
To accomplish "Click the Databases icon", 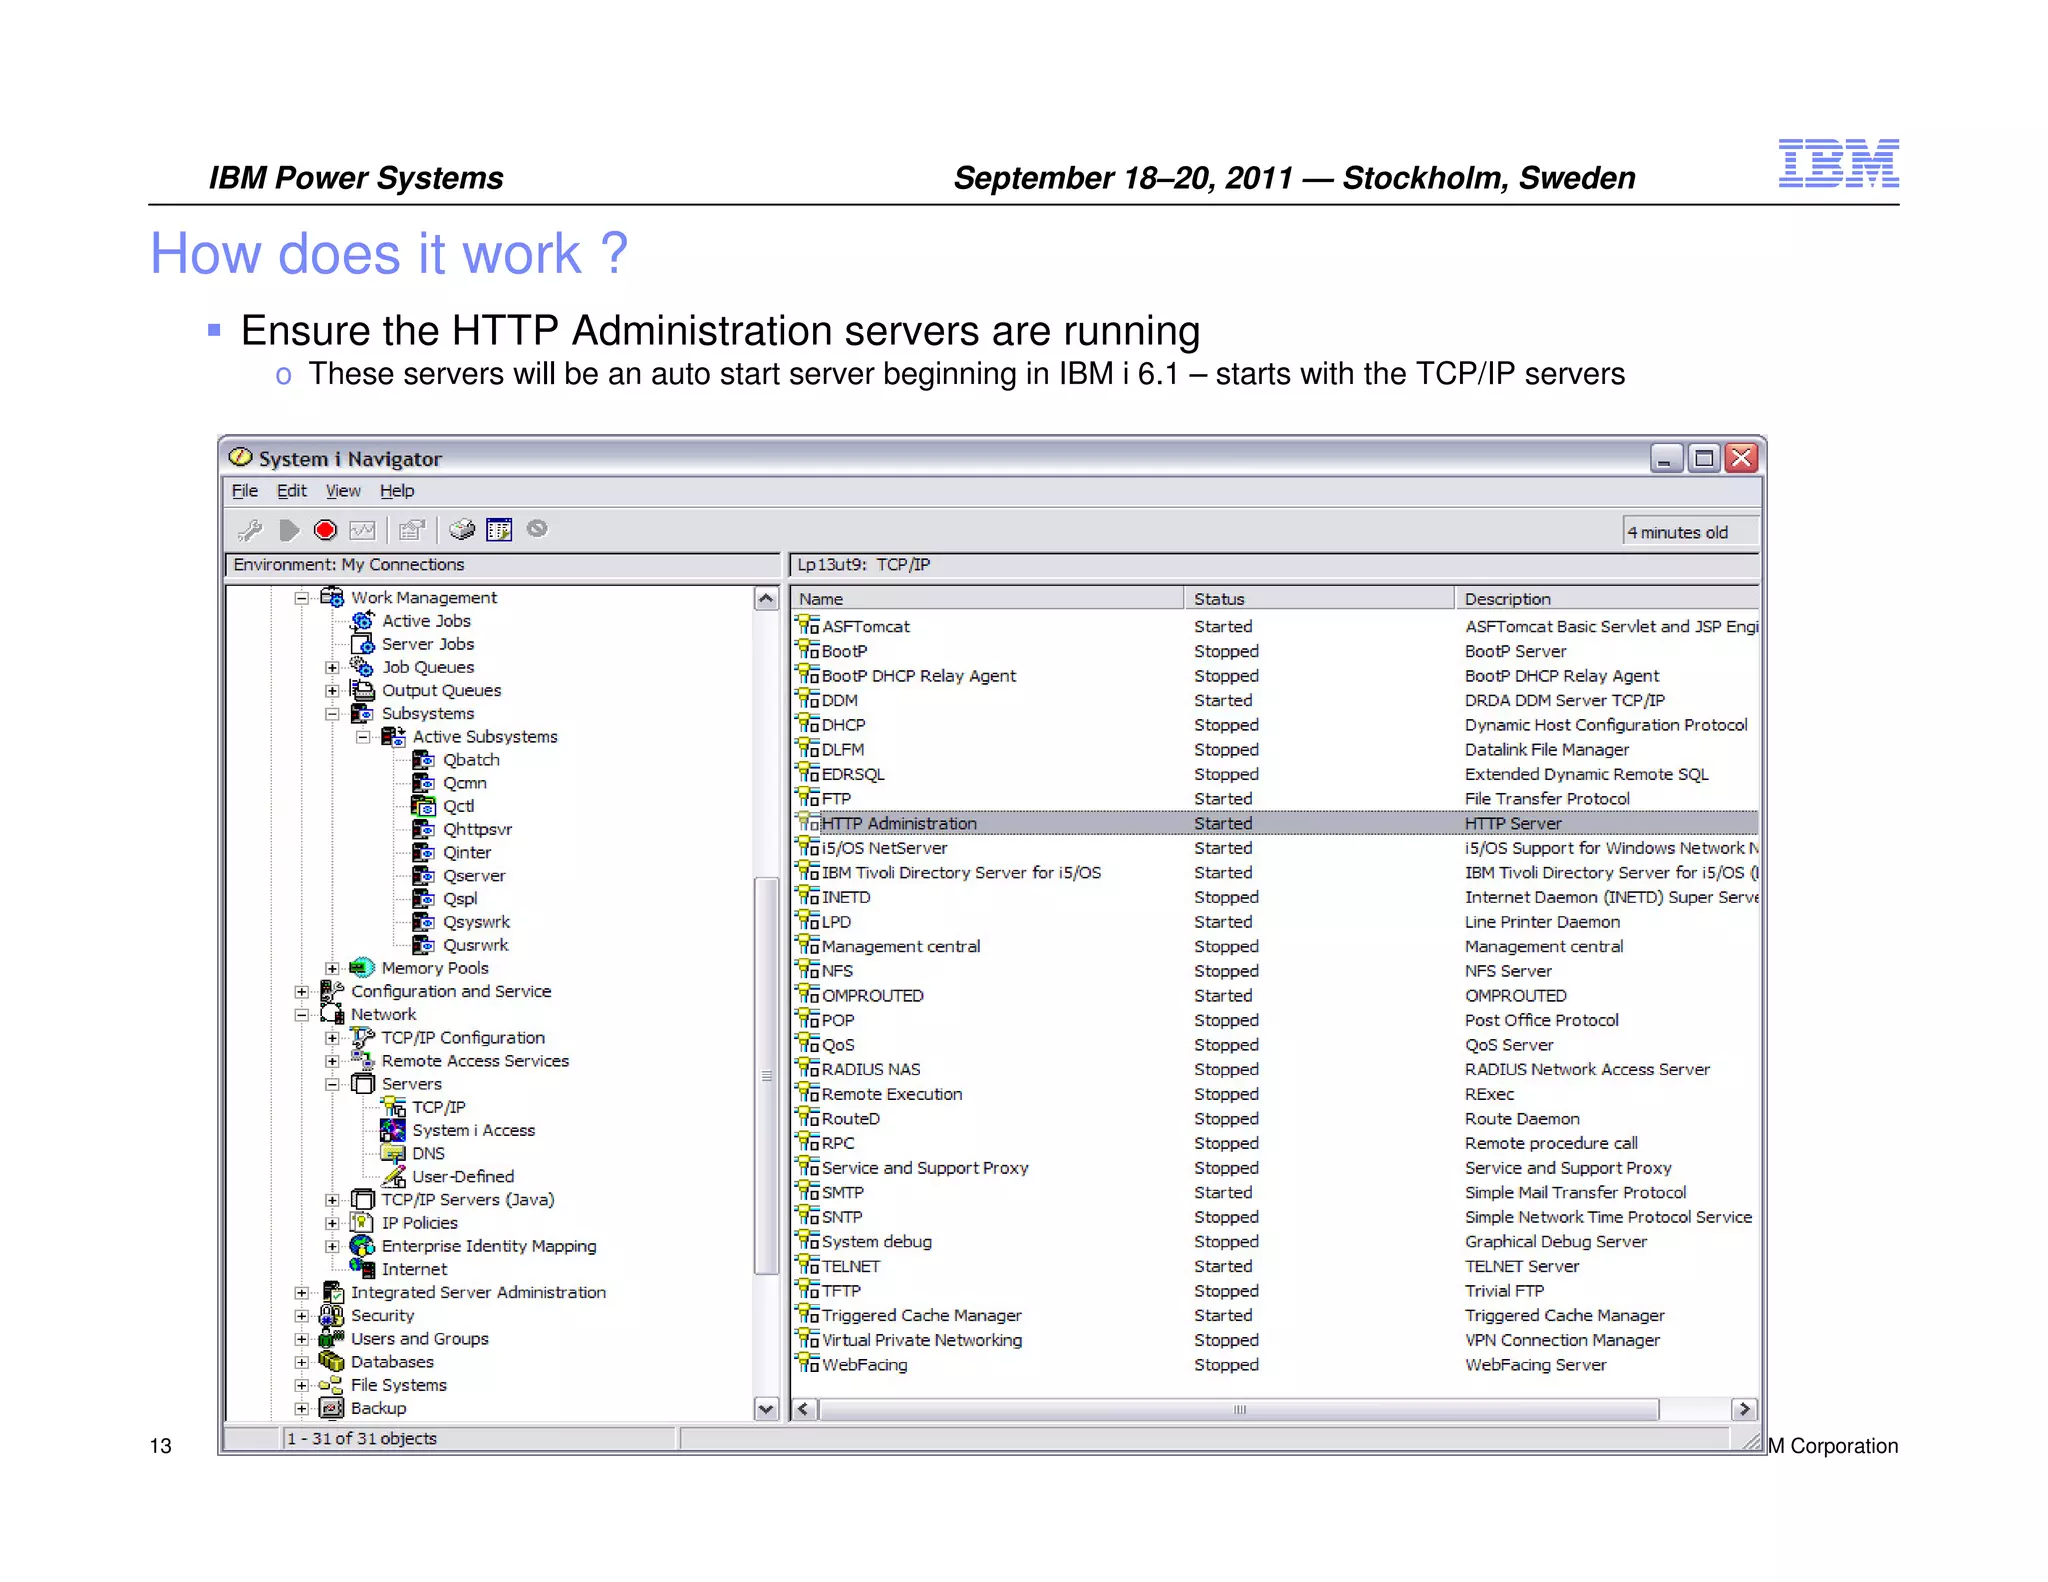I will pyautogui.click(x=331, y=1362).
